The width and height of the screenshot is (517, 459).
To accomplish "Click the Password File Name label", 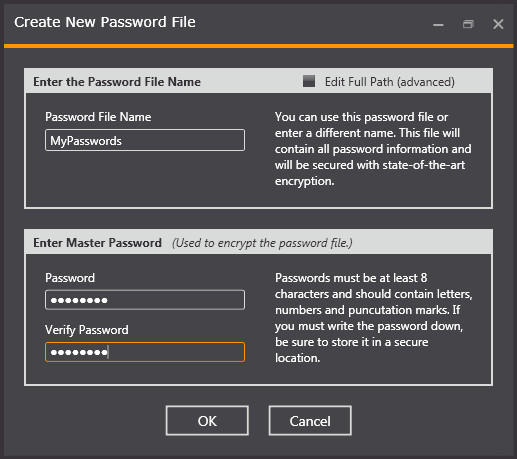I will 98,117.
